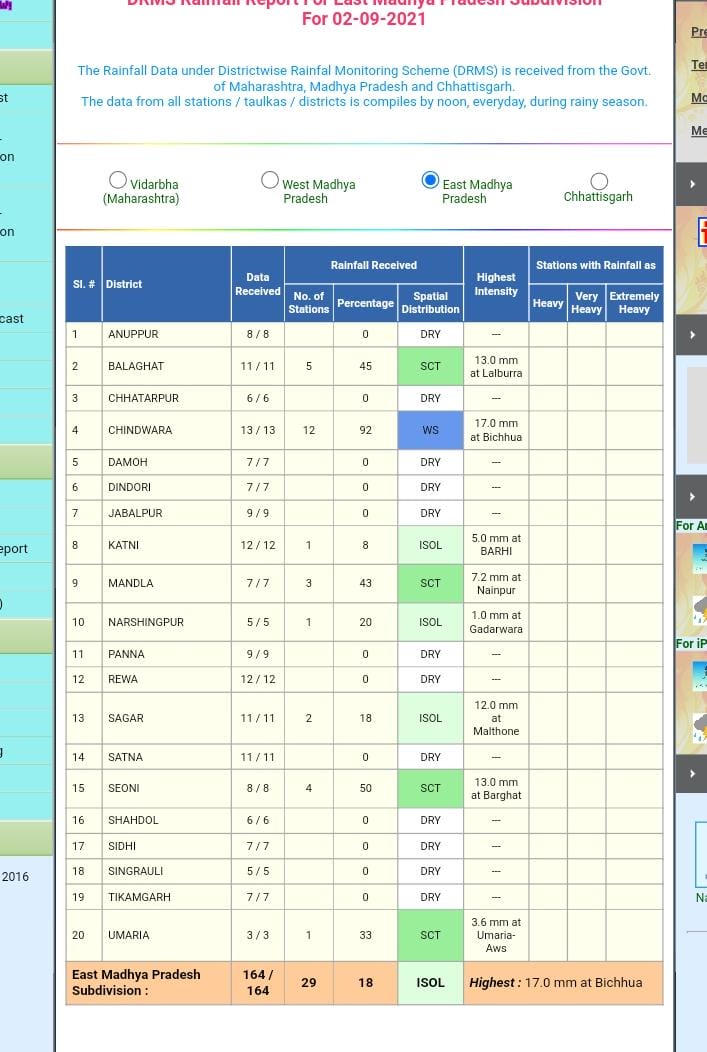
Task: Click the 'Pre' link in right sidebar
Action: 698,32
